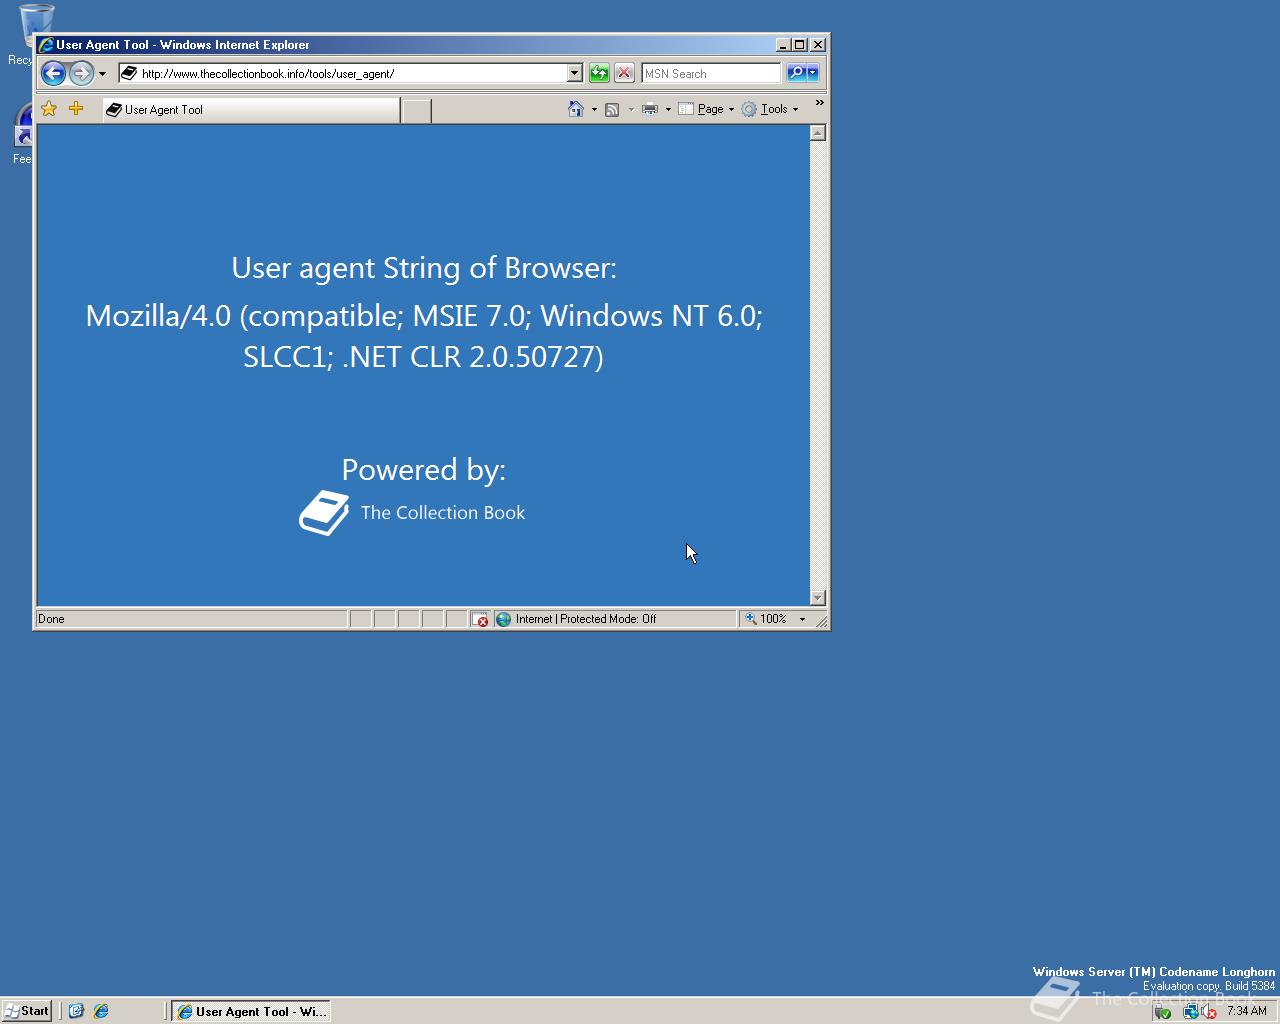Click the 100% zoom level button
The width and height of the screenshot is (1280, 1024).
pos(766,619)
